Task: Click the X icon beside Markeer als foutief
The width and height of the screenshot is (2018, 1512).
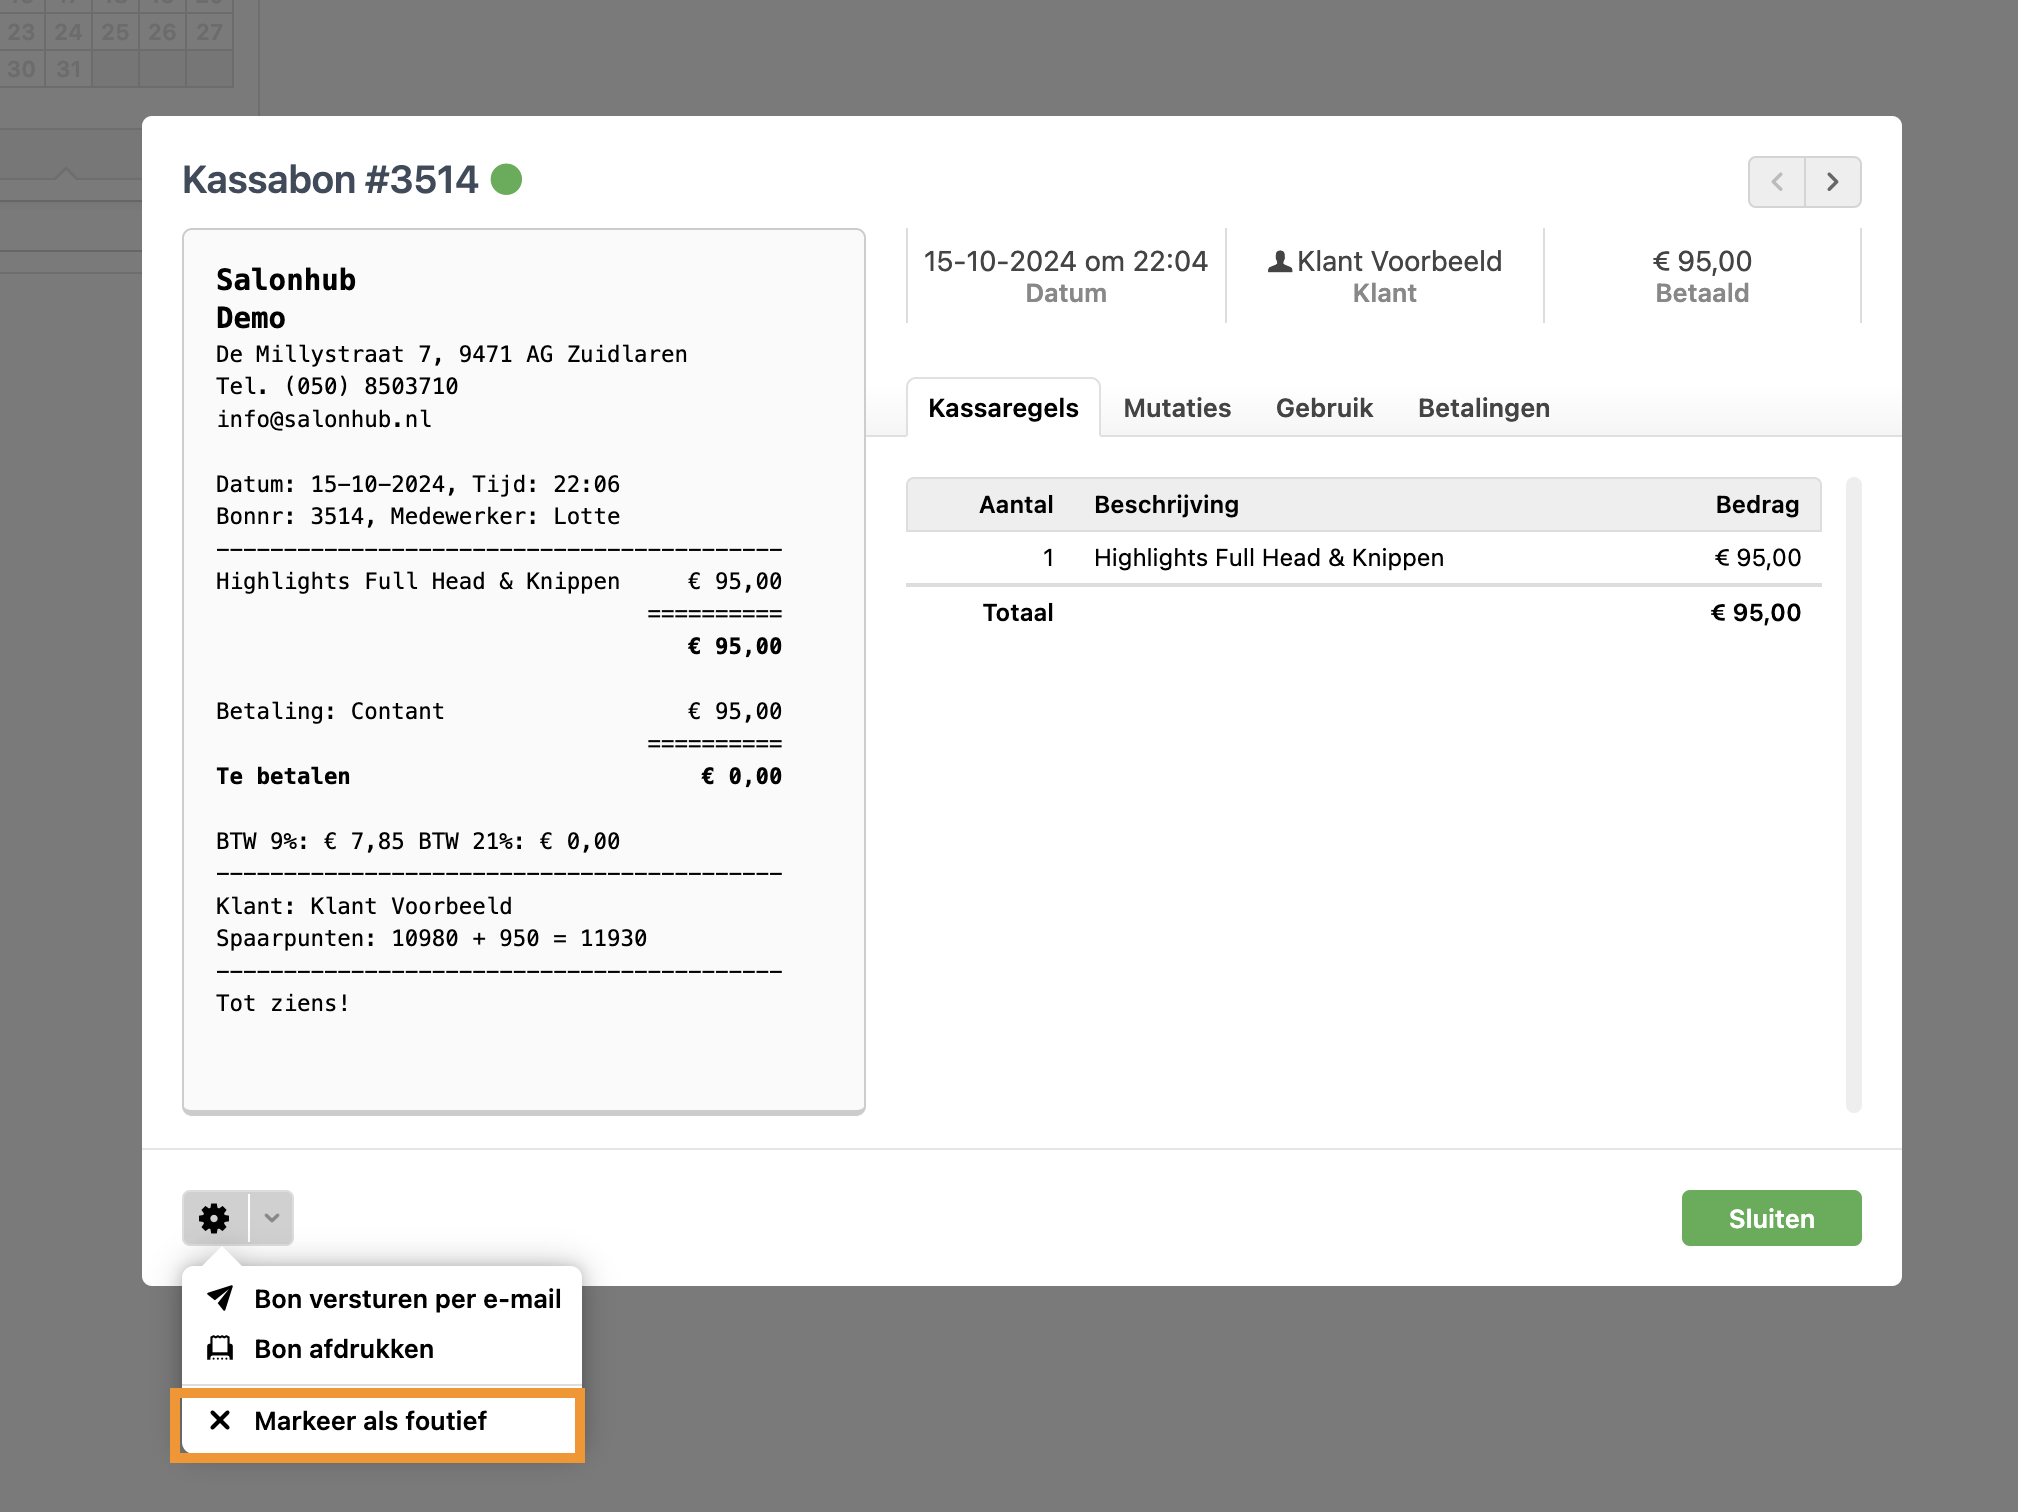Action: point(220,1420)
